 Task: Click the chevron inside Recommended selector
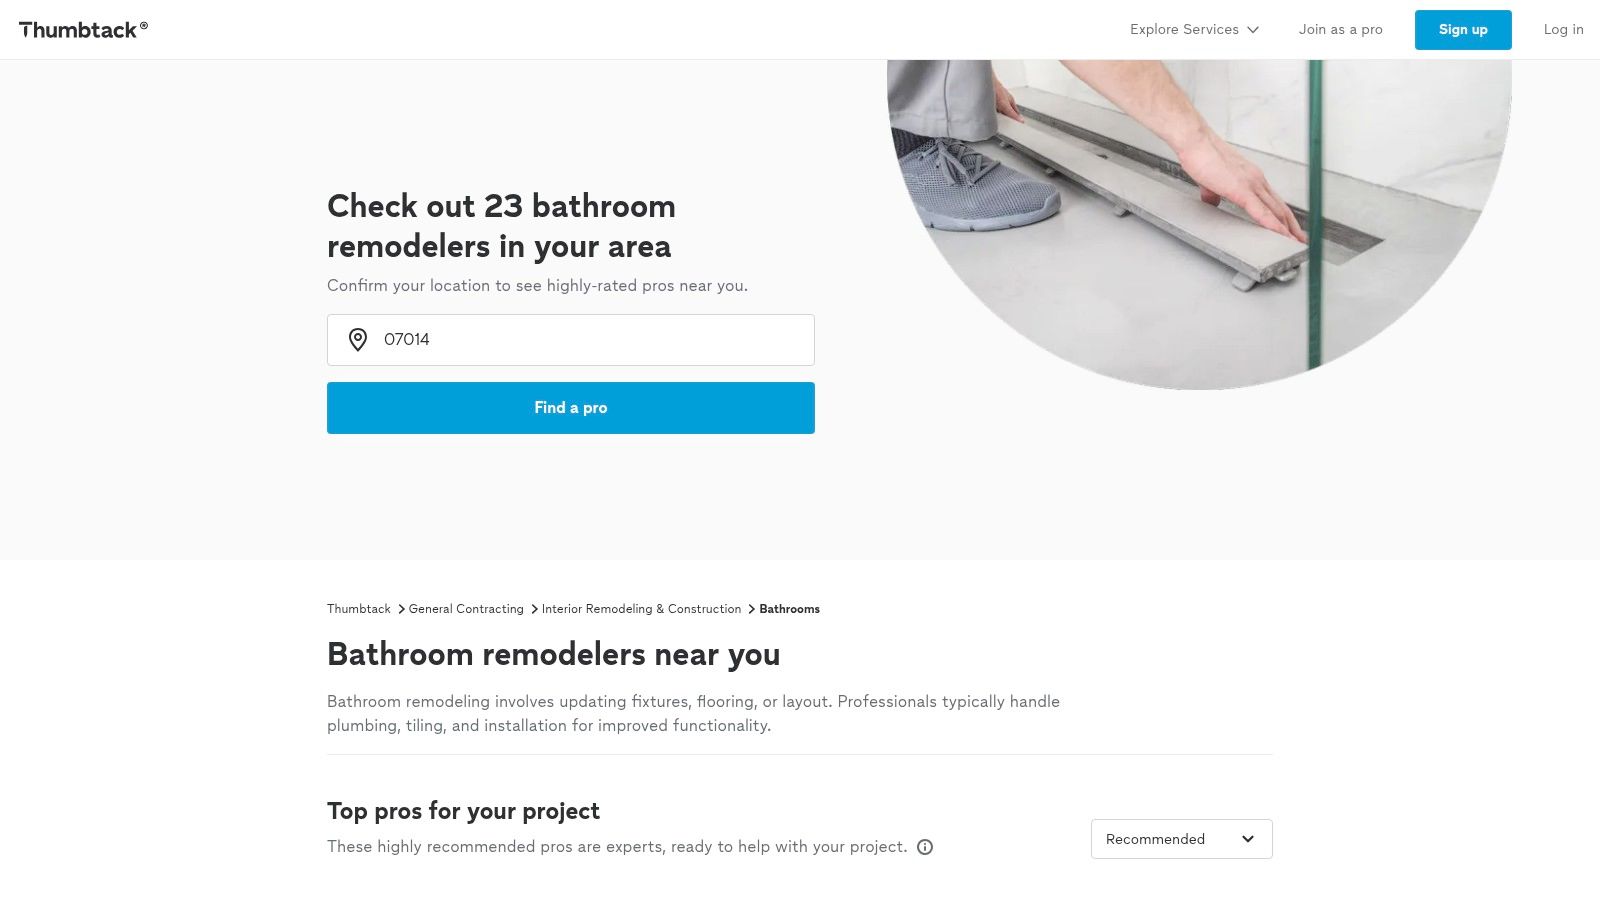pyautogui.click(x=1247, y=839)
